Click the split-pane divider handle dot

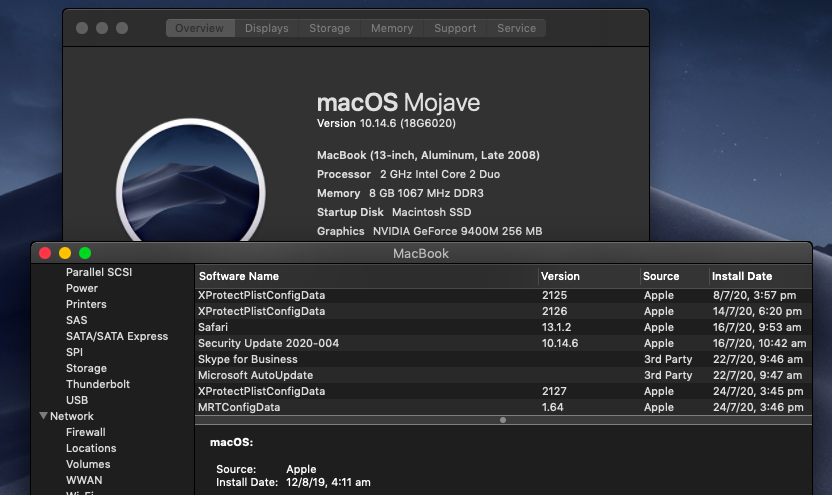pyautogui.click(x=502, y=420)
